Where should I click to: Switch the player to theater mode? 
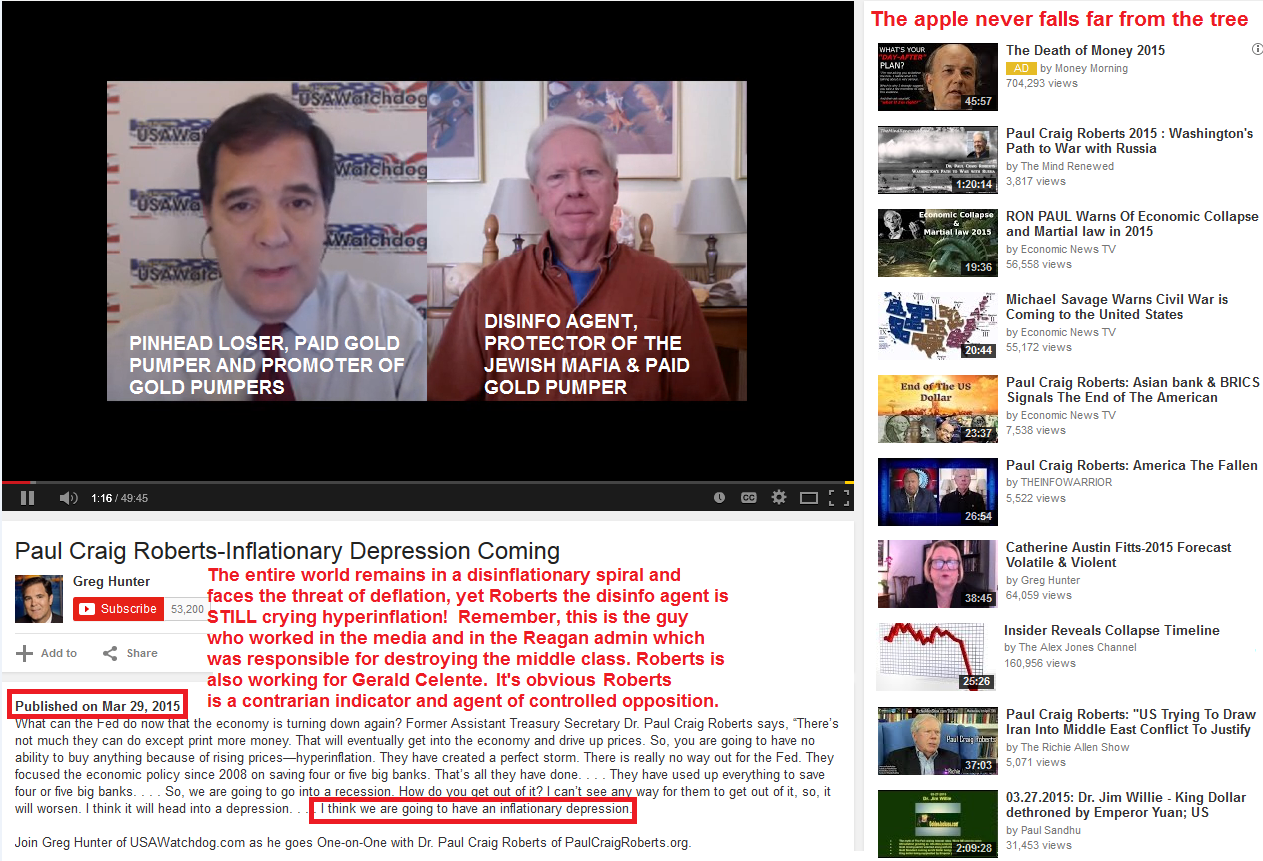809,497
